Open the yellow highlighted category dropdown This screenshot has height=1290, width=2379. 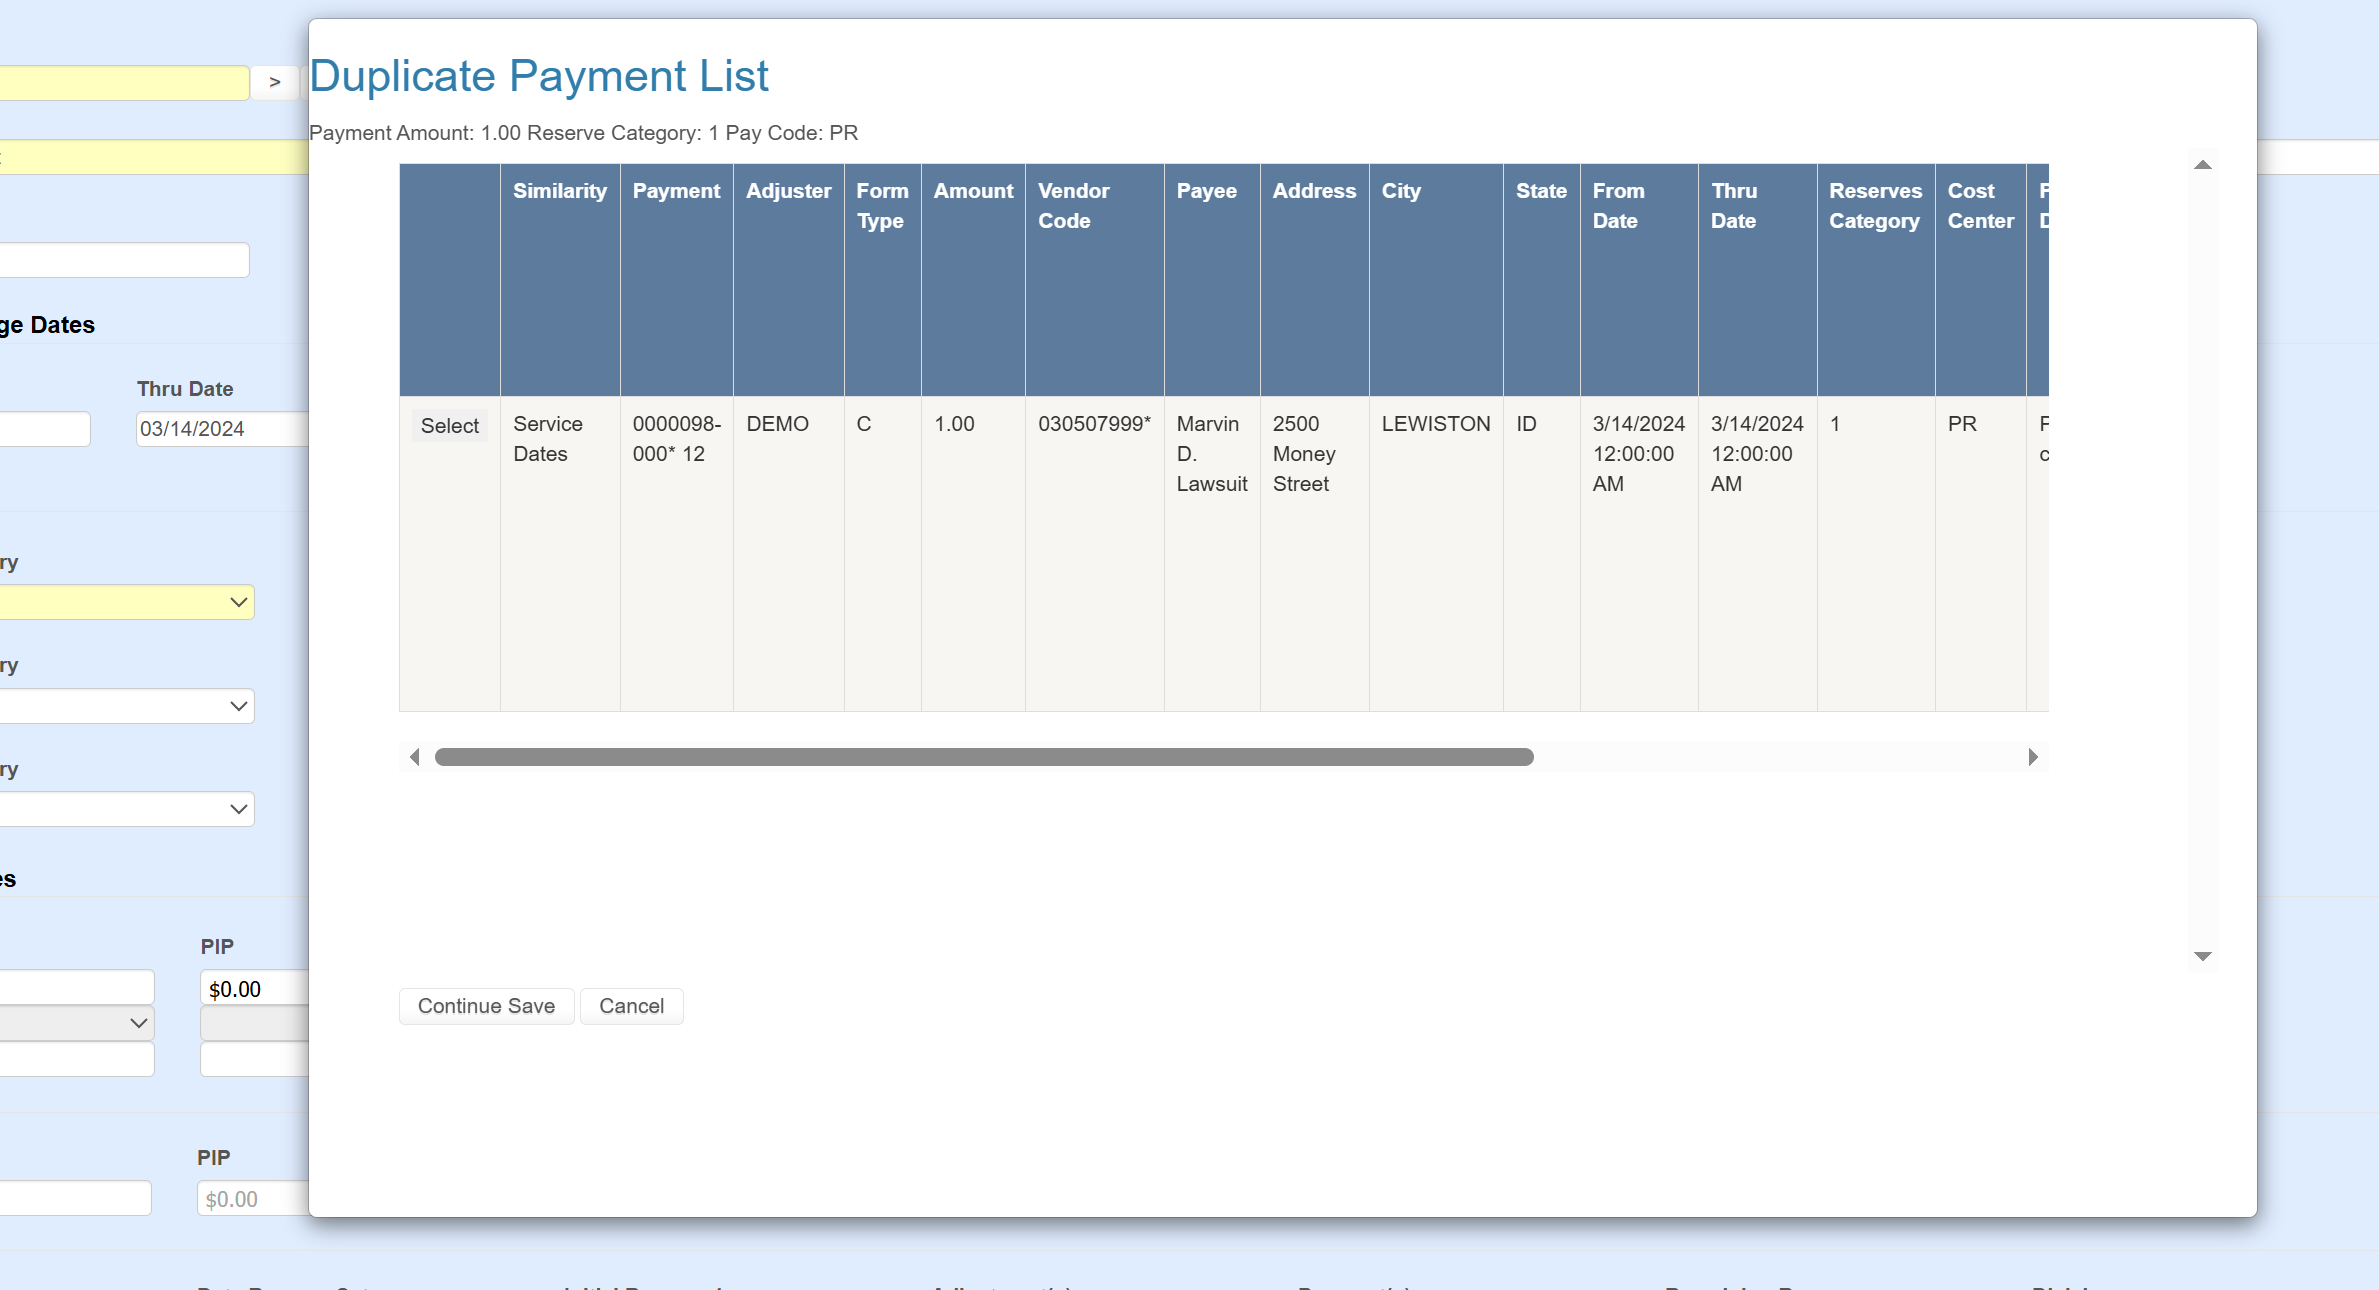coord(127,602)
